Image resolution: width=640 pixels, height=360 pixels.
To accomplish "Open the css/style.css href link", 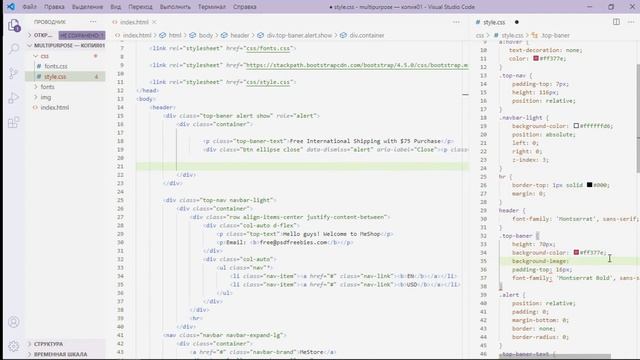I will tap(268, 82).
